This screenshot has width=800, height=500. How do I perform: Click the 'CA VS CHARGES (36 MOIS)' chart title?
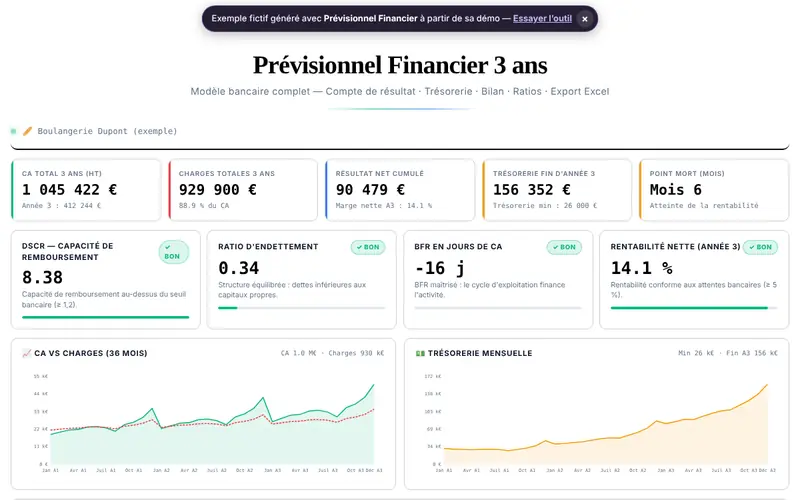pos(91,353)
